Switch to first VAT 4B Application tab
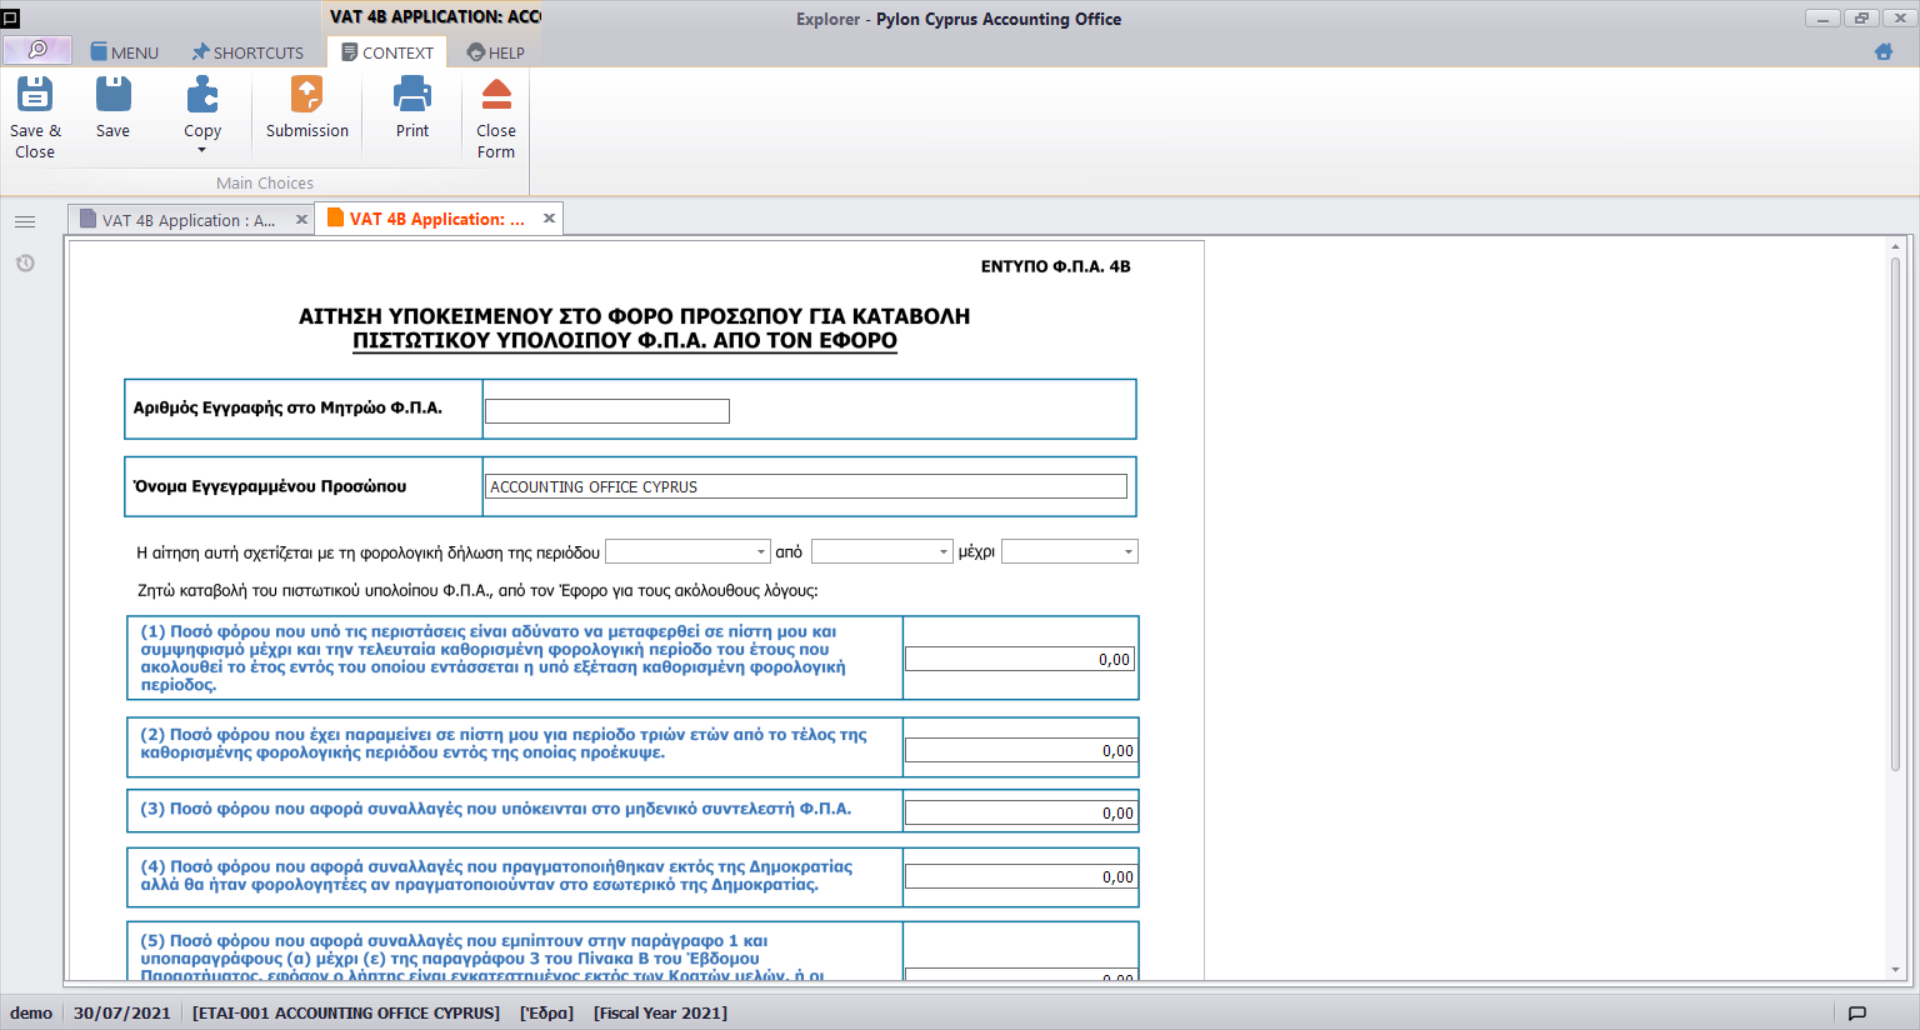Viewport: 1920px width, 1030px height. coord(187,220)
